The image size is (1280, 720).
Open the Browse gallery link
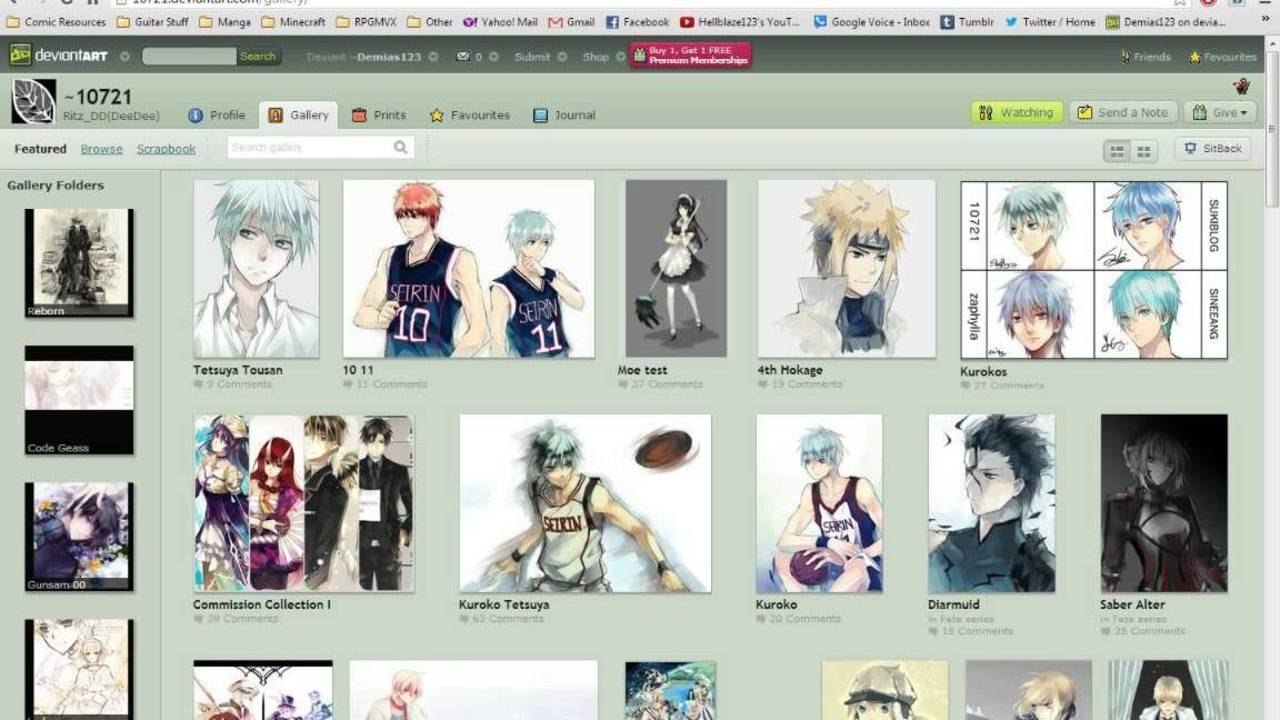pos(102,149)
